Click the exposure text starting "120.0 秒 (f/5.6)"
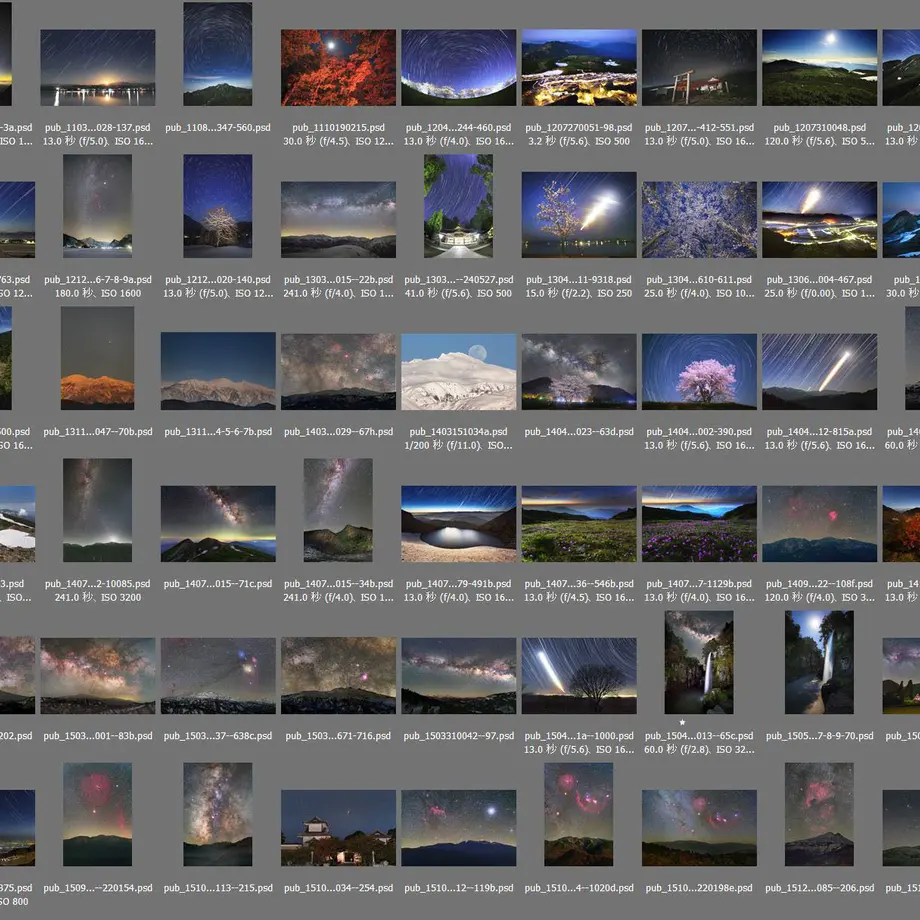 [820, 141]
